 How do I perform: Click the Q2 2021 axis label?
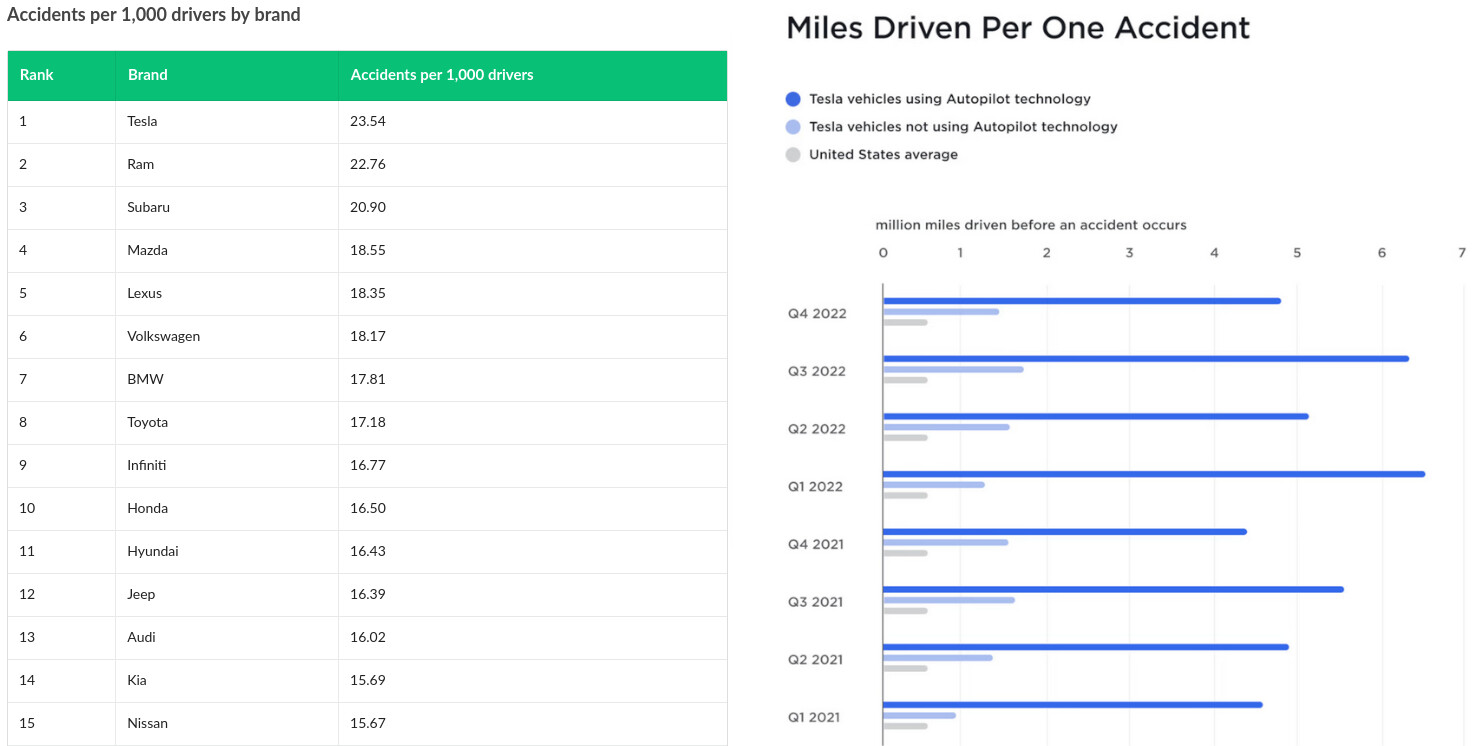pyautogui.click(x=815, y=660)
